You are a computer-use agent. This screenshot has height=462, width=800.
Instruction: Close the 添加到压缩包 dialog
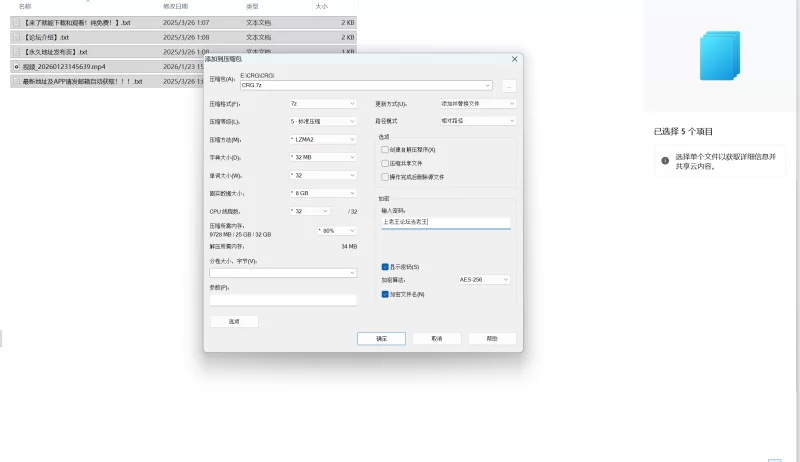(x=514, y=59)
